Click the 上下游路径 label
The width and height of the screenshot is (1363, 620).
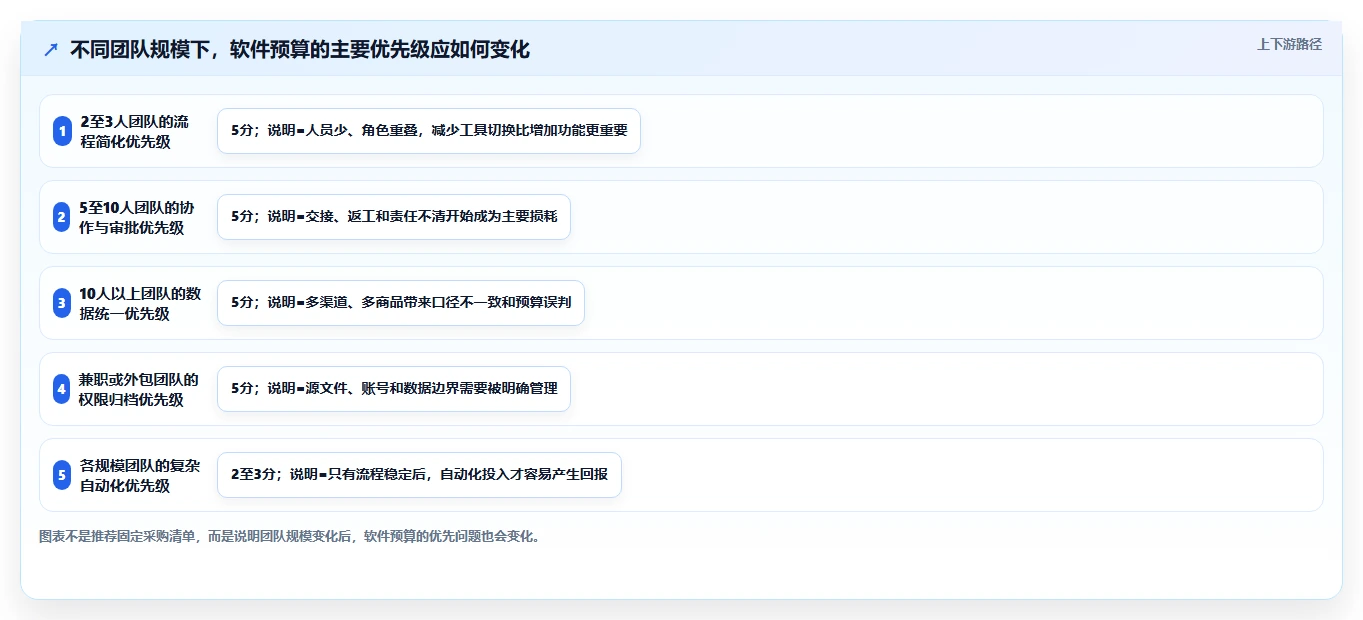click(1289, 44)
